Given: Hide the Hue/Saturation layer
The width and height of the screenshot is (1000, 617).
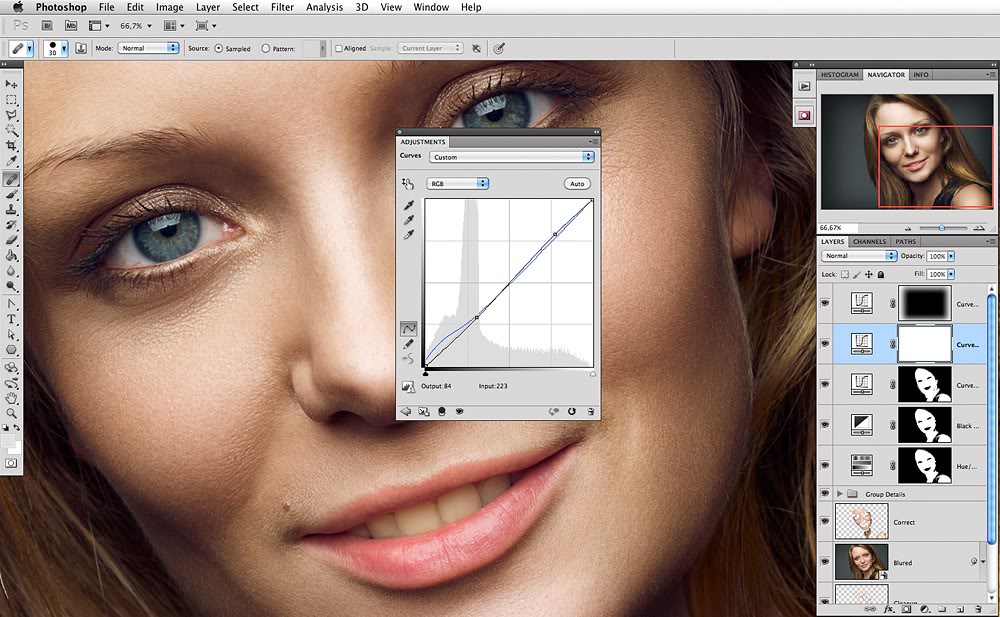Looking at the screenshot, I should click(825, 465).
